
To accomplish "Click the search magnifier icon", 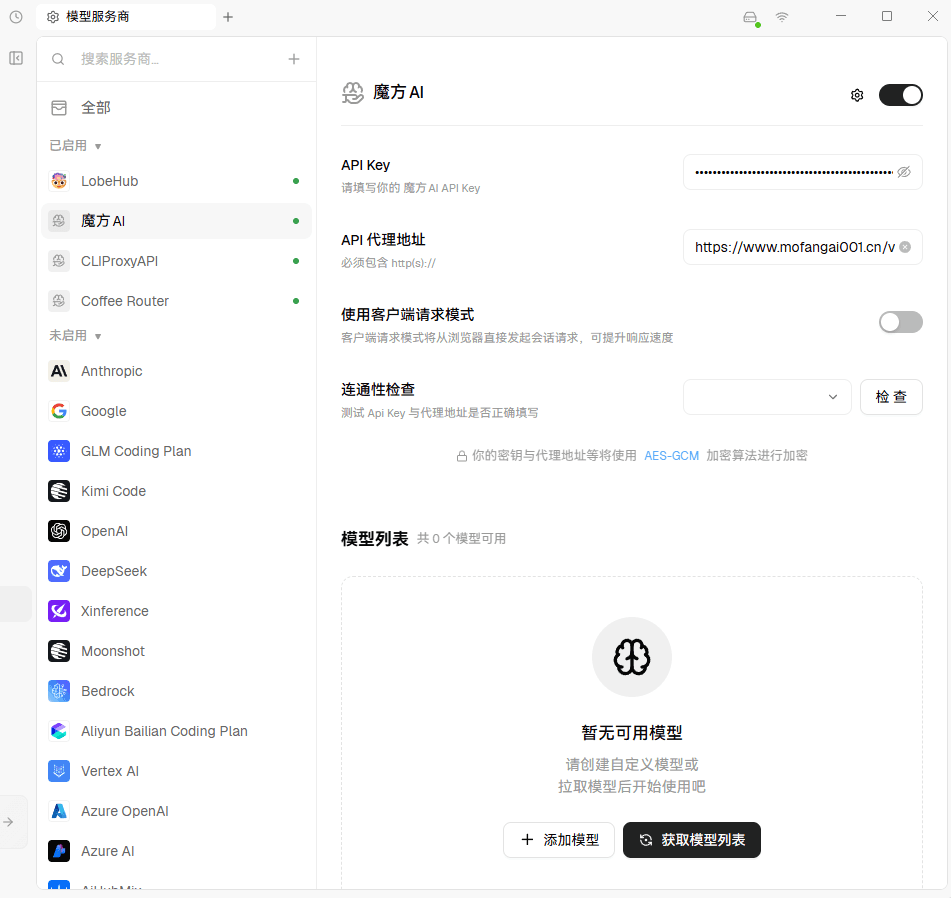I will point(58,59).
